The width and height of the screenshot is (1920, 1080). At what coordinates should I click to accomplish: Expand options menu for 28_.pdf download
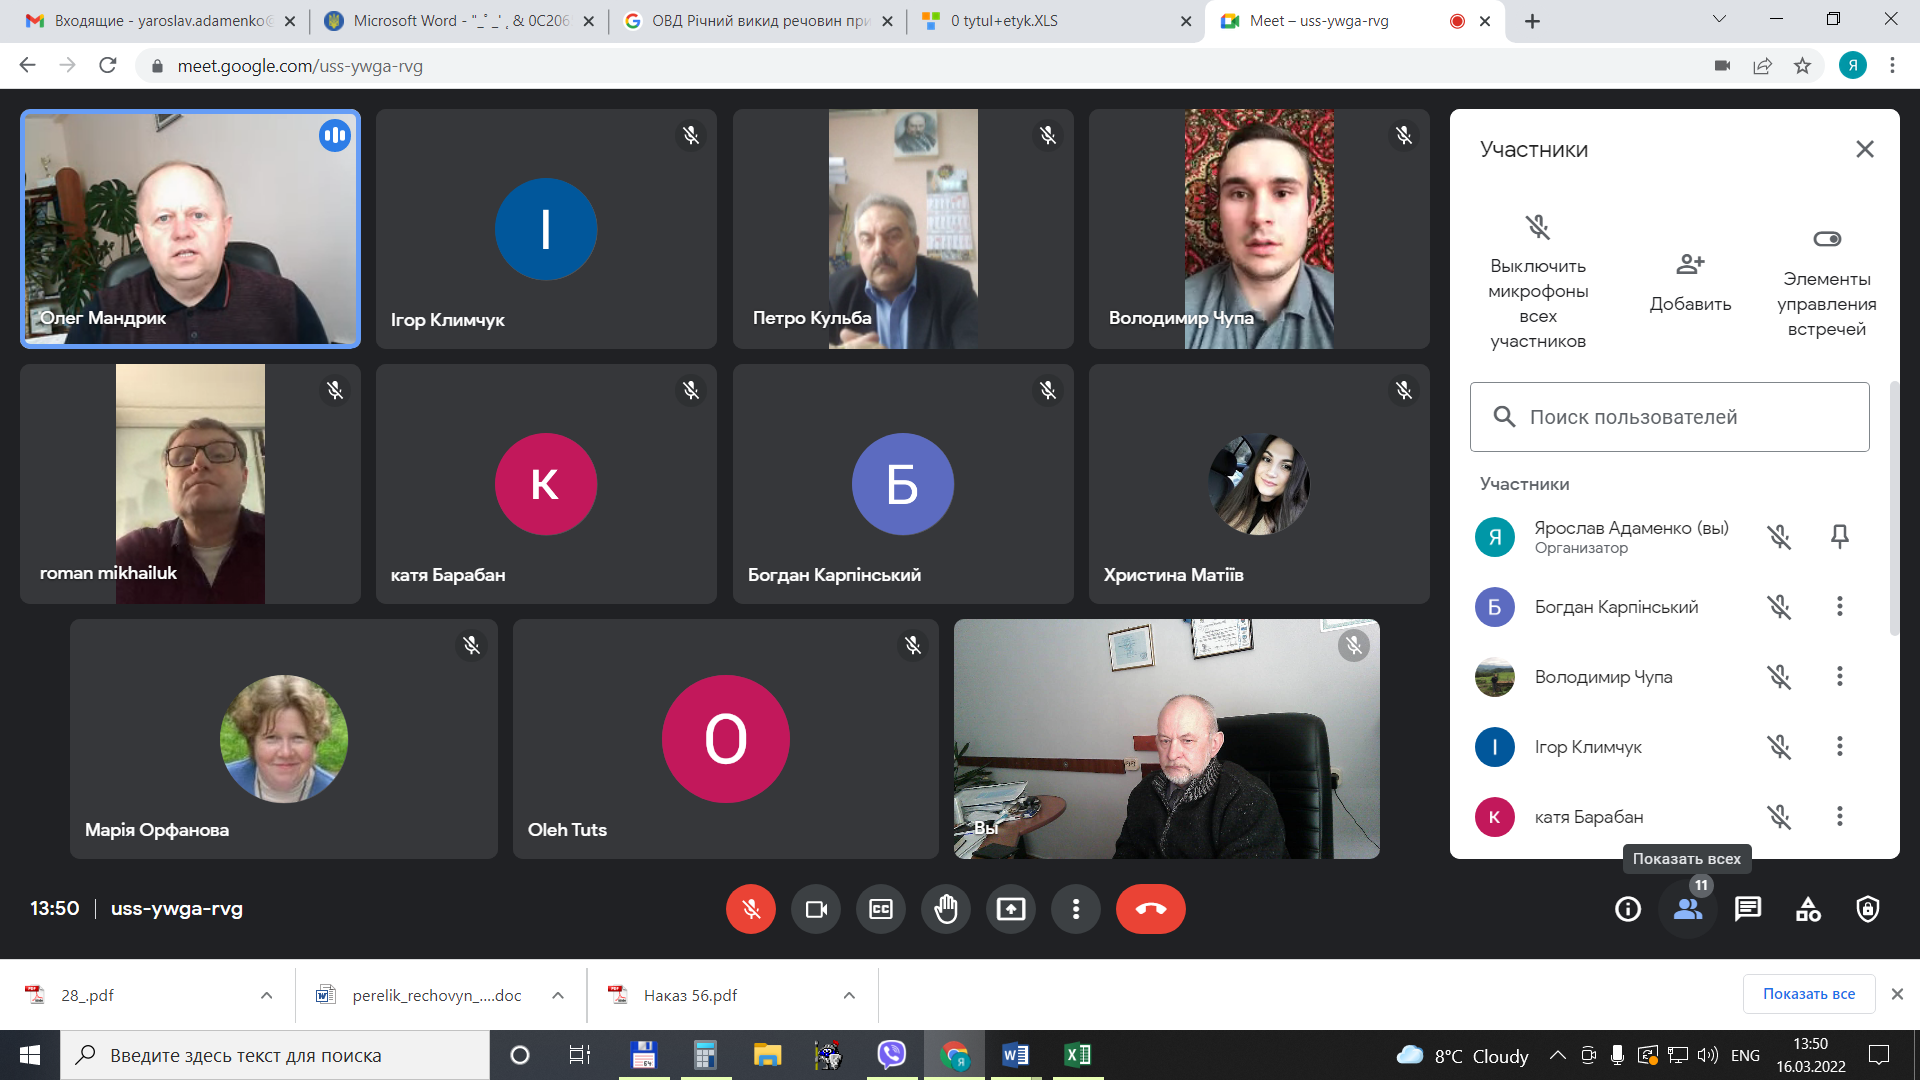pos(266,995)
